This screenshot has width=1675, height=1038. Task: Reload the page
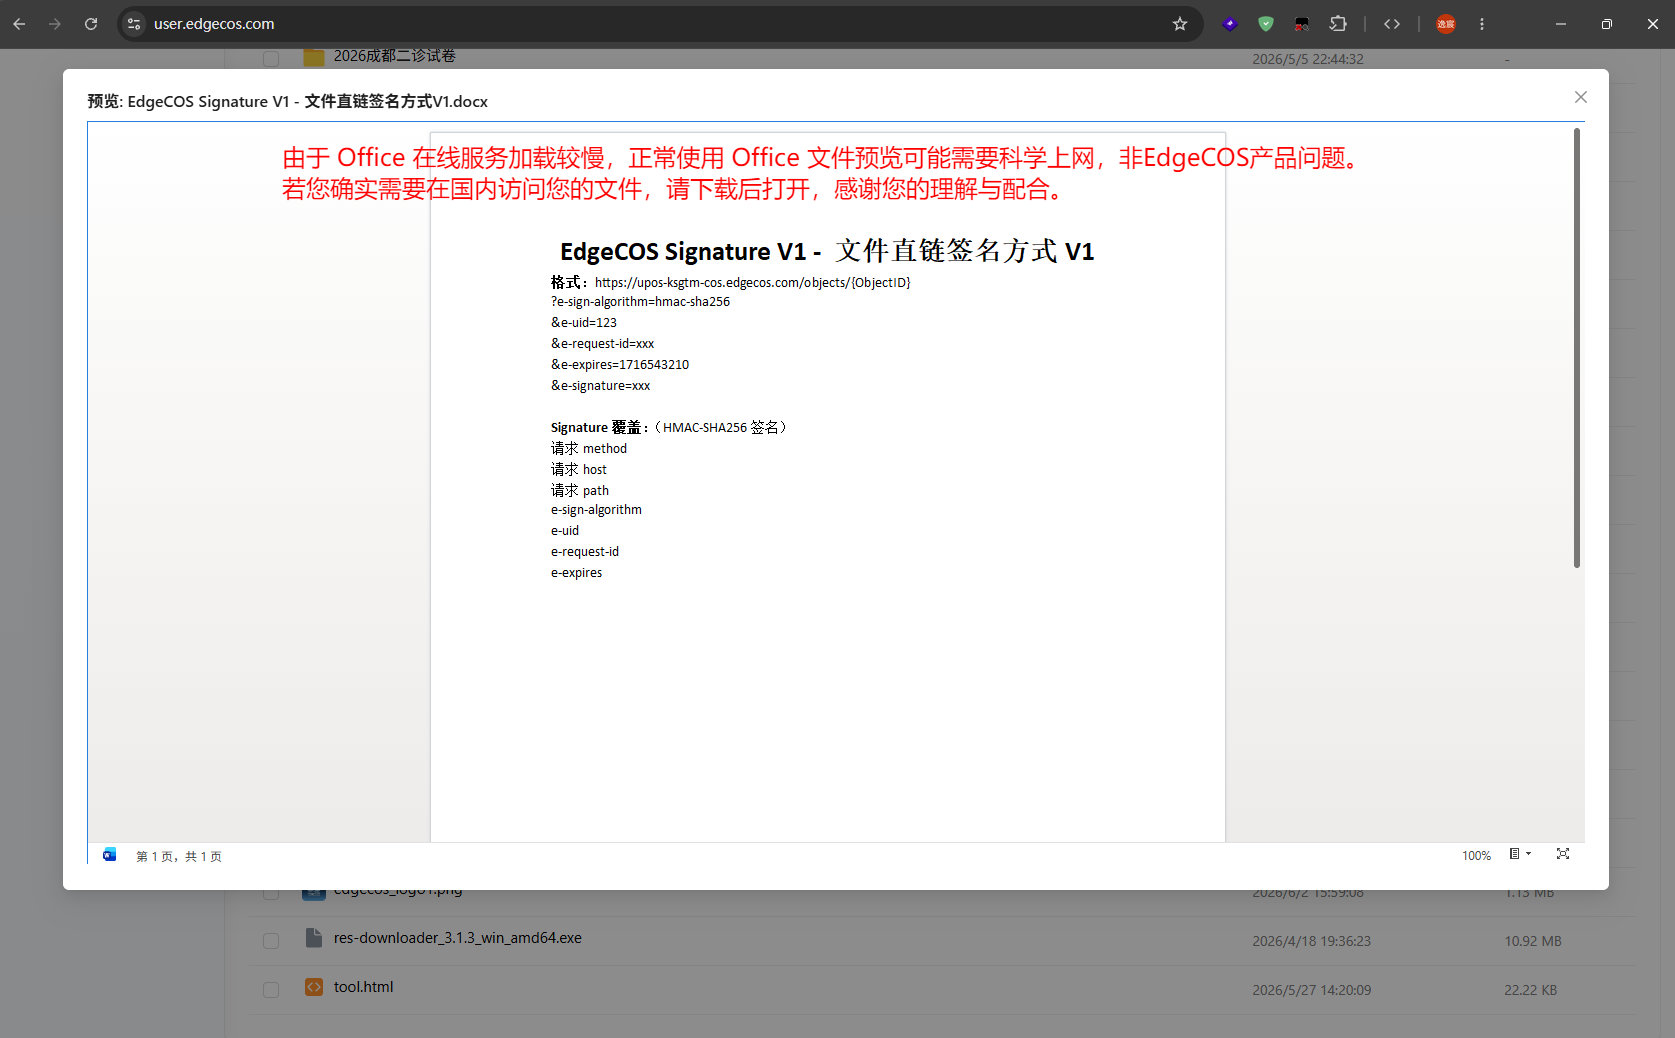point(91,24)
